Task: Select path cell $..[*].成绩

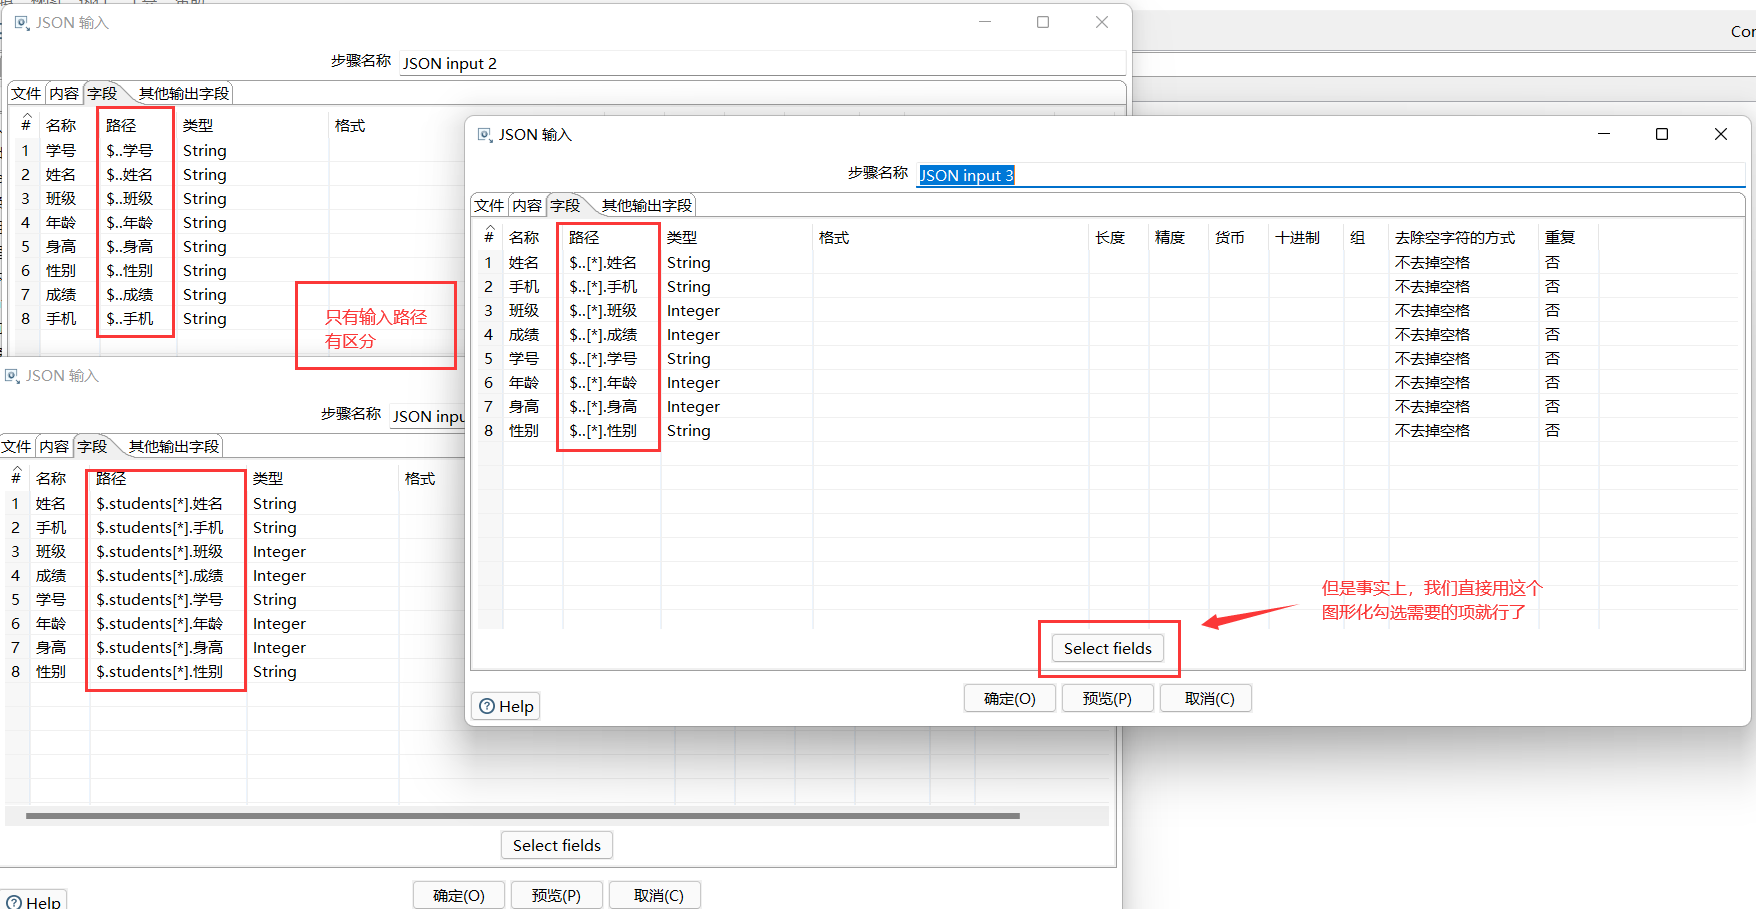Action: pos(611,334)
